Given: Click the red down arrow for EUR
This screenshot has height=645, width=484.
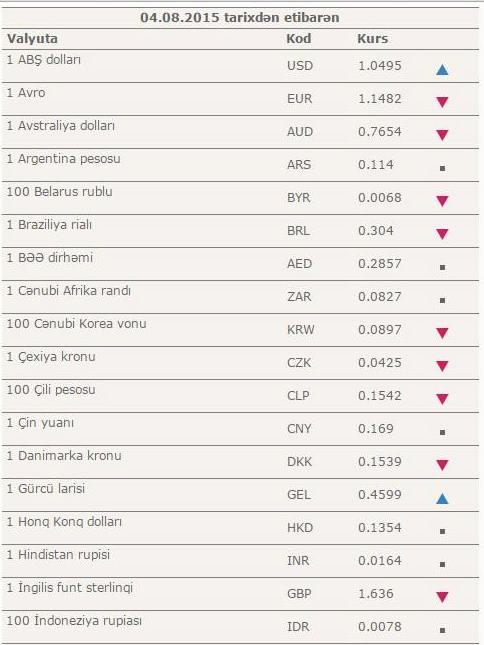Looking at the screenshot, I should tap(442, 102).
